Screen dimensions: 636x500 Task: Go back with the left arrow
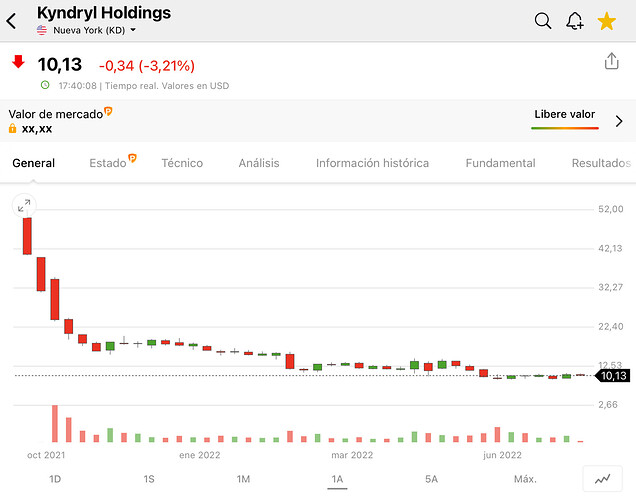[11, 21]
